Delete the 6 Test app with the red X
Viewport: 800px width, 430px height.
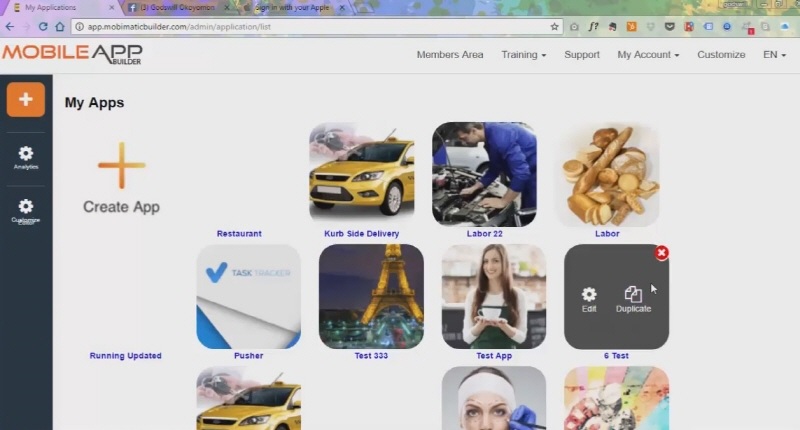[x=661, y=252]
